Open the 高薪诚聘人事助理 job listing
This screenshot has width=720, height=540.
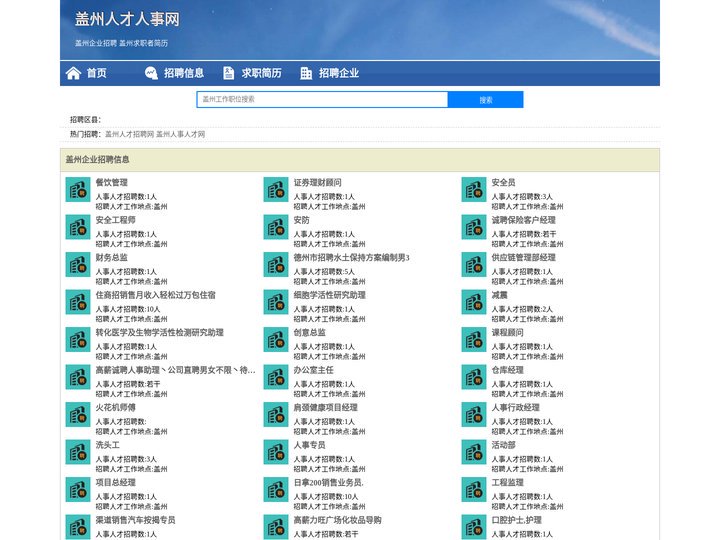pyautogui.click(x=175, y=370)
